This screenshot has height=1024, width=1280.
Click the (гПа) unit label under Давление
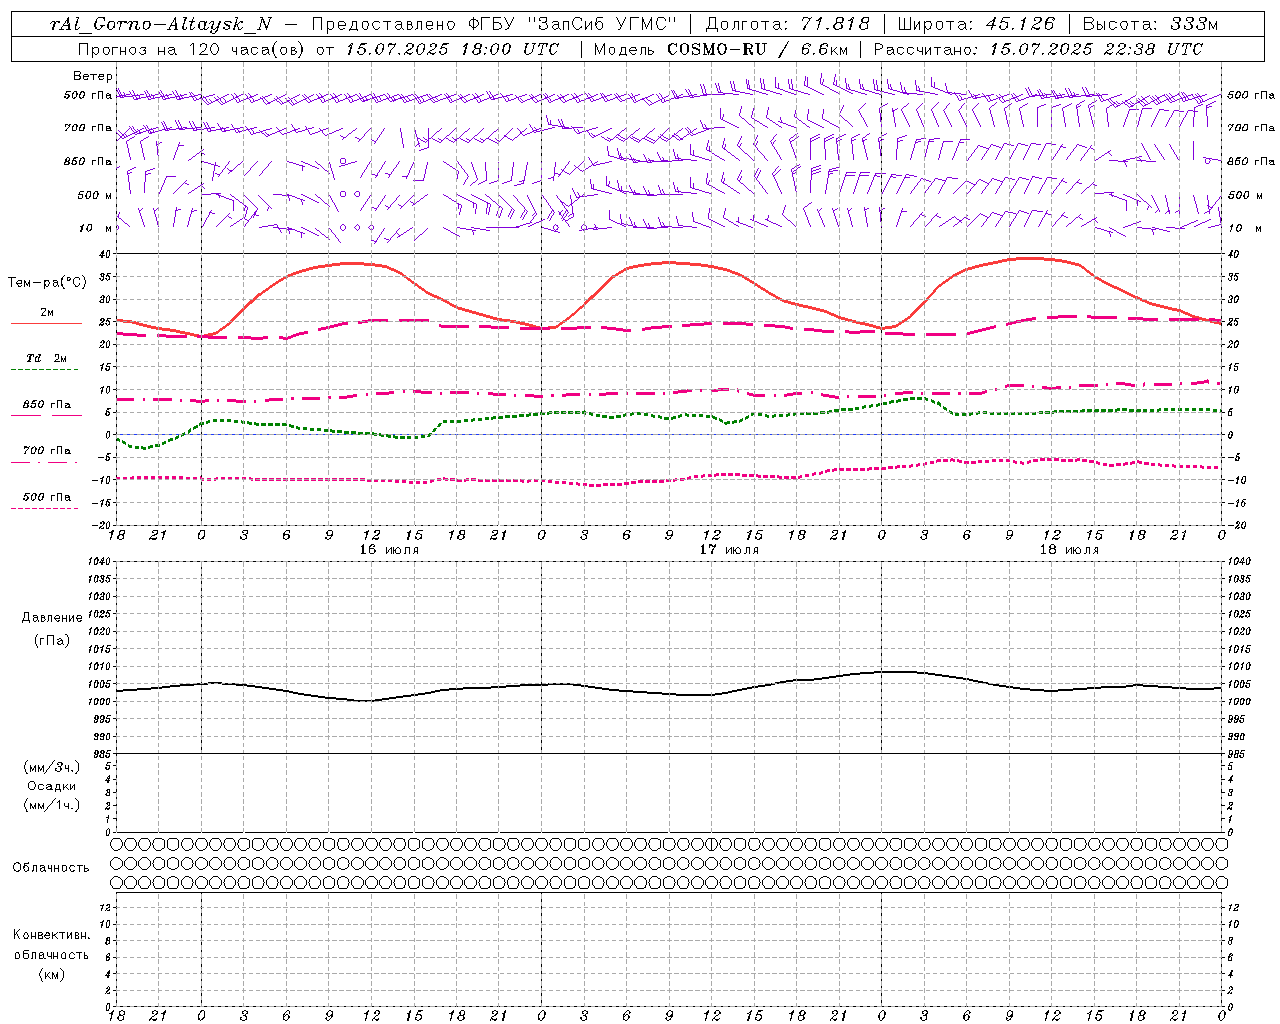51,640
